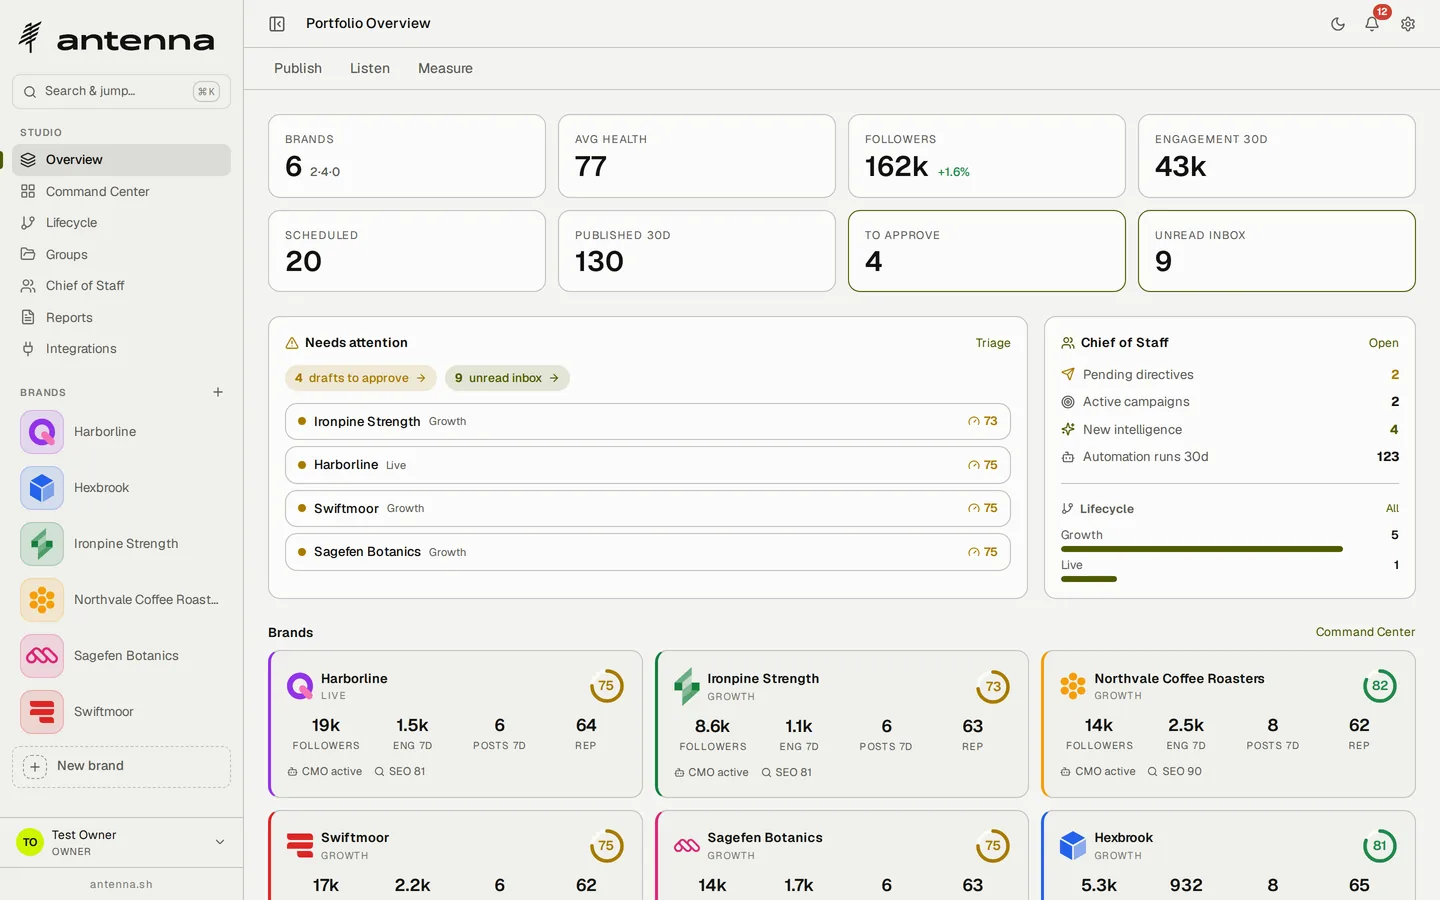Viewport: 1440px width, 900px height.
Task: Open Hexbrook brand card logo
Action: (x=1073, y=846)
